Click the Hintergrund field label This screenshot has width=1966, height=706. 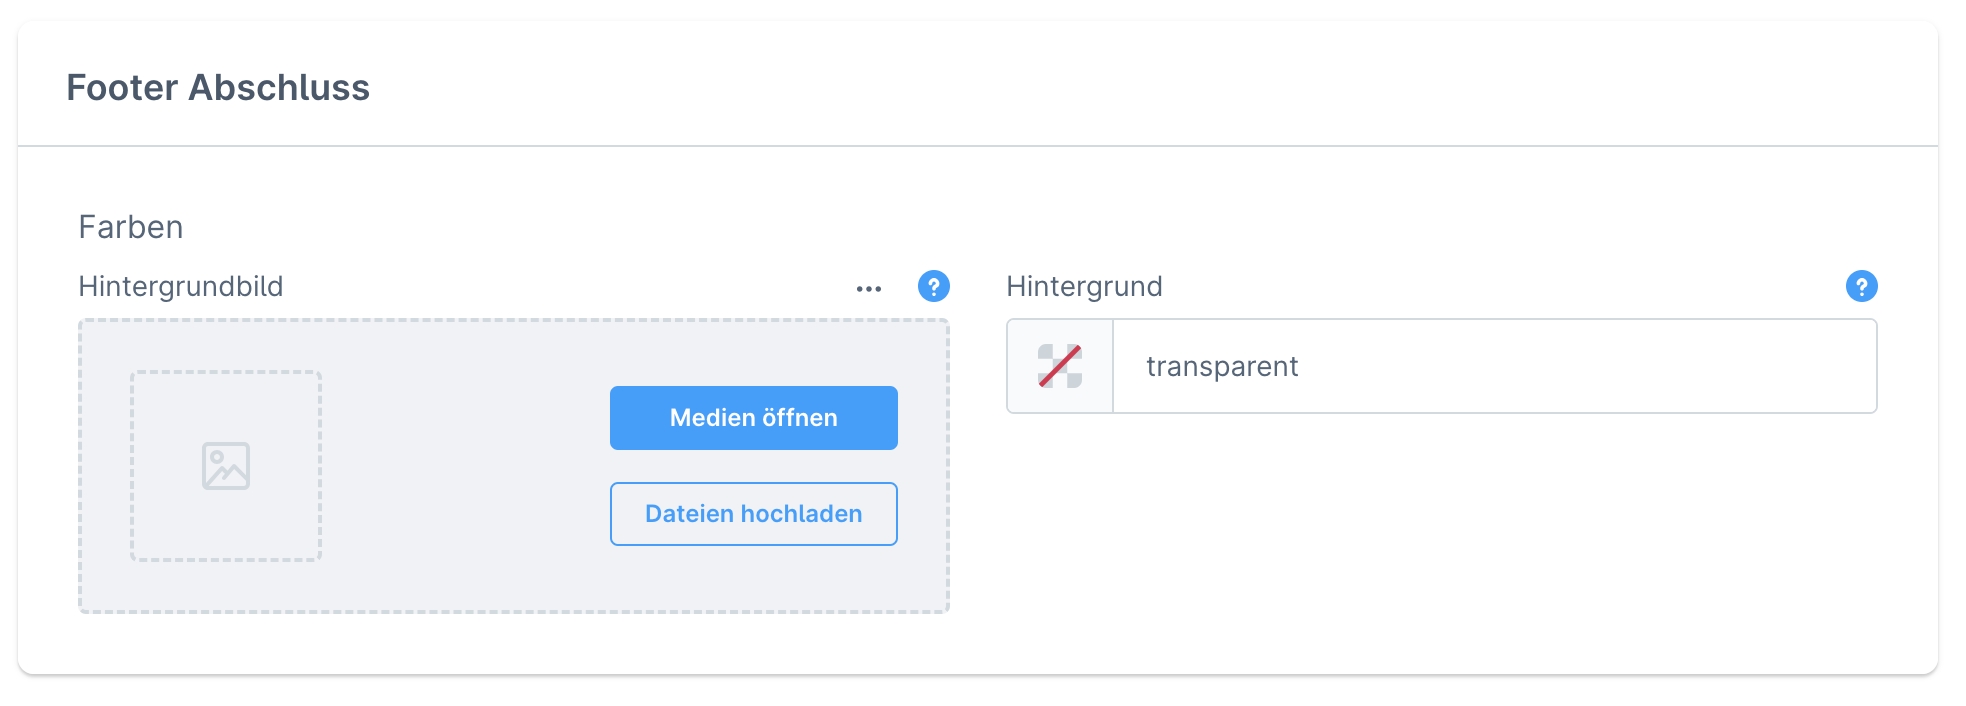click(x=1084, y=287)
